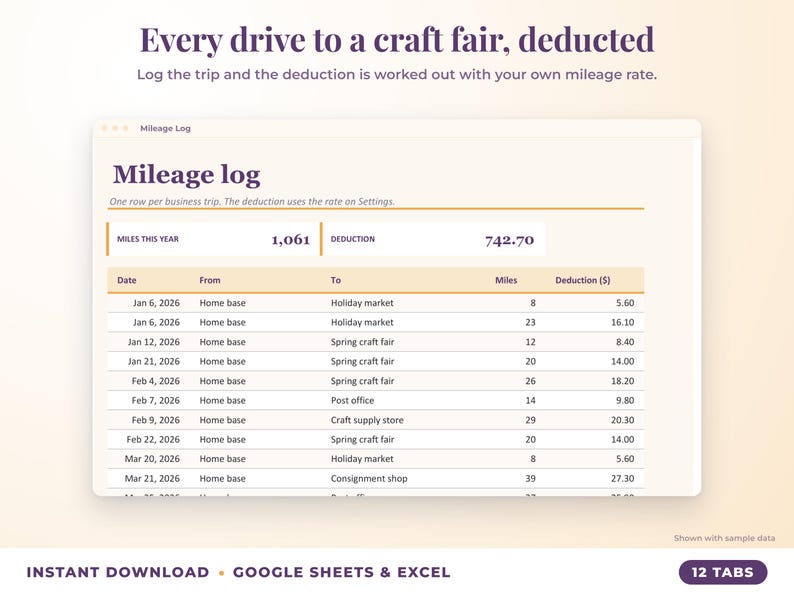Click 'Home base' in the Feb 7 row
This screenshot has width=794, height=596.
(x=222, y=400)
